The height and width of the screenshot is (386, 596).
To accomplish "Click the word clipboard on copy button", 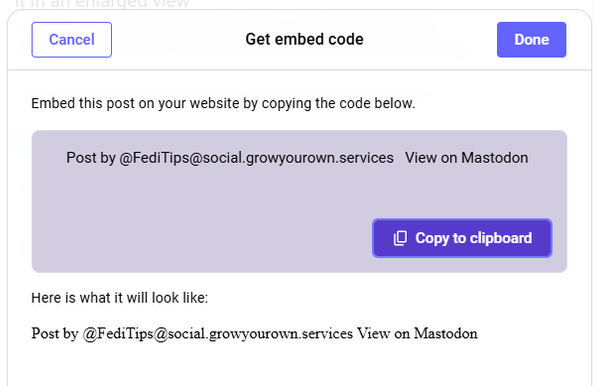I will [501, 238].
